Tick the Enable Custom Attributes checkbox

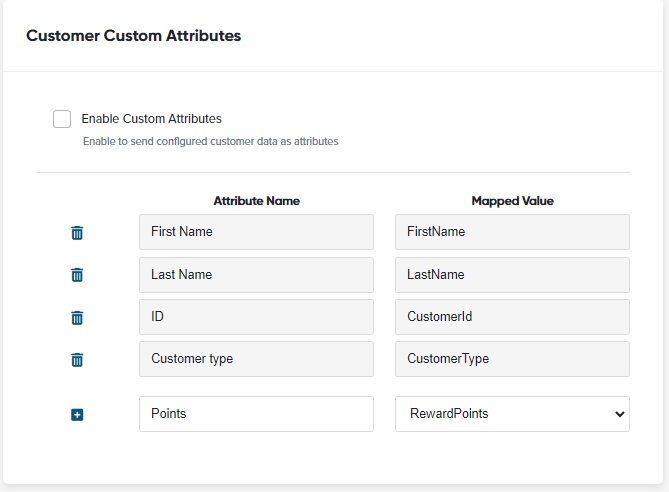(x=62, y=119)
